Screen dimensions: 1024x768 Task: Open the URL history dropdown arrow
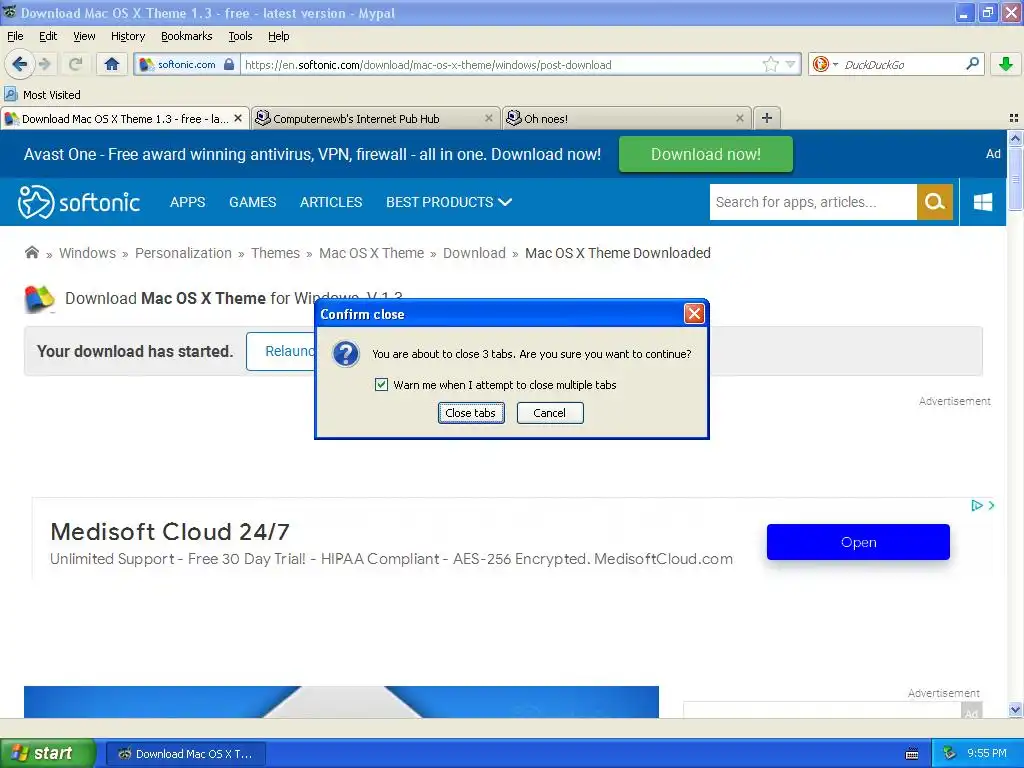click(x=790, y=64)
